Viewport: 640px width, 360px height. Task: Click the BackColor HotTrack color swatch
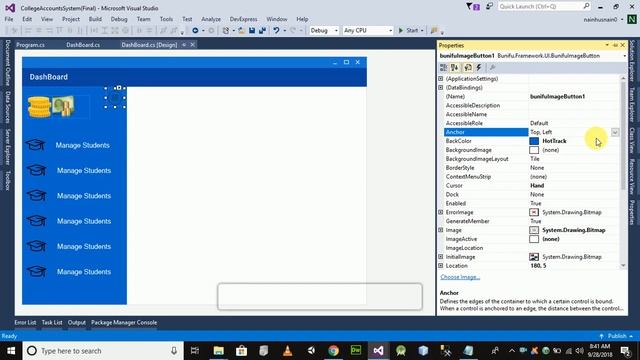click(x=534, y=141)
